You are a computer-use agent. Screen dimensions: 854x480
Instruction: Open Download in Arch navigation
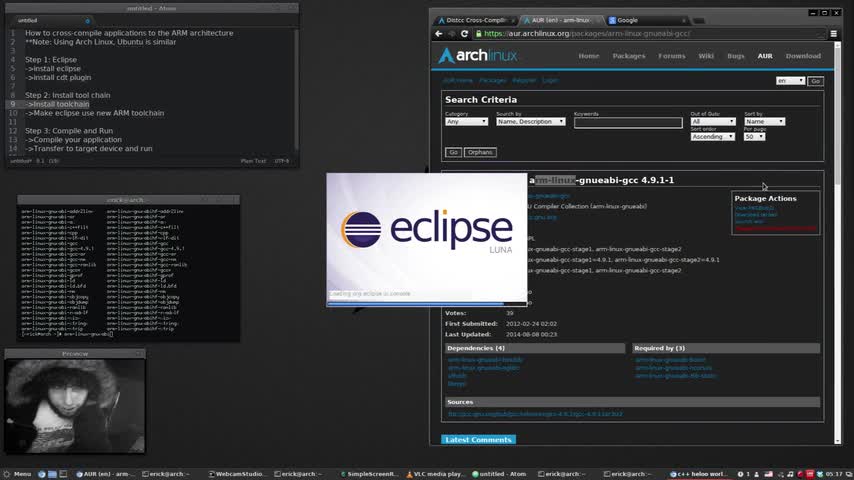[x=803, y=56]
